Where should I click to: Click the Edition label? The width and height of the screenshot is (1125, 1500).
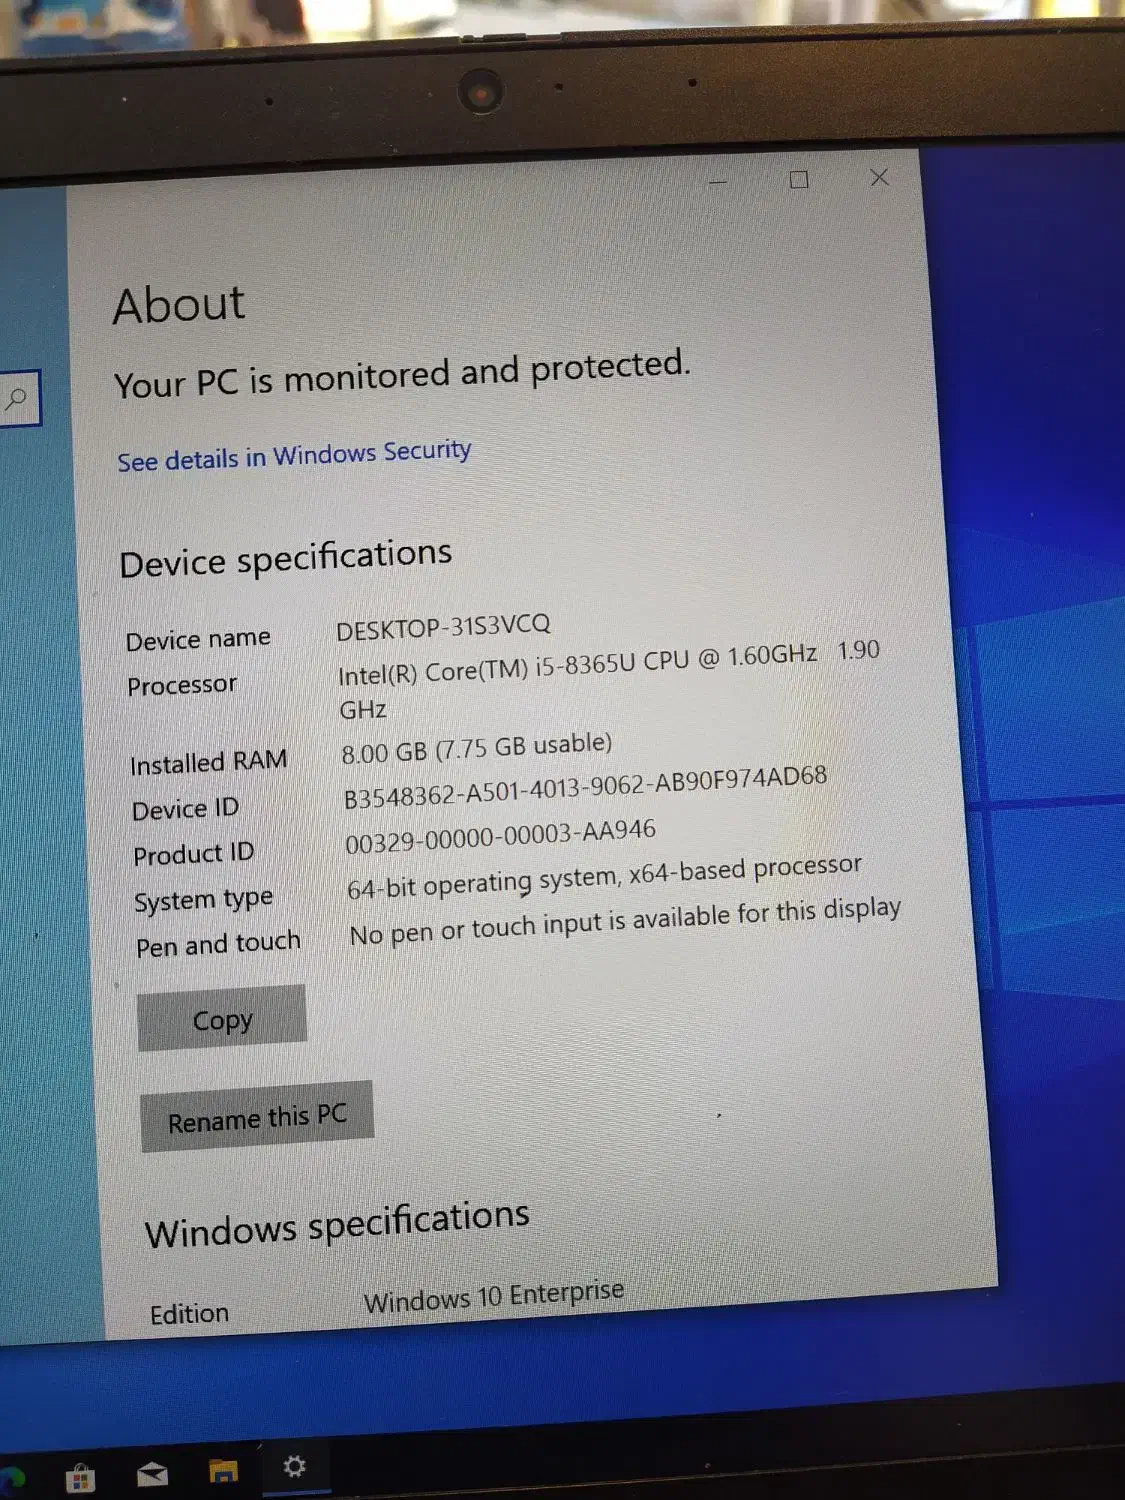coord(189,1313)
